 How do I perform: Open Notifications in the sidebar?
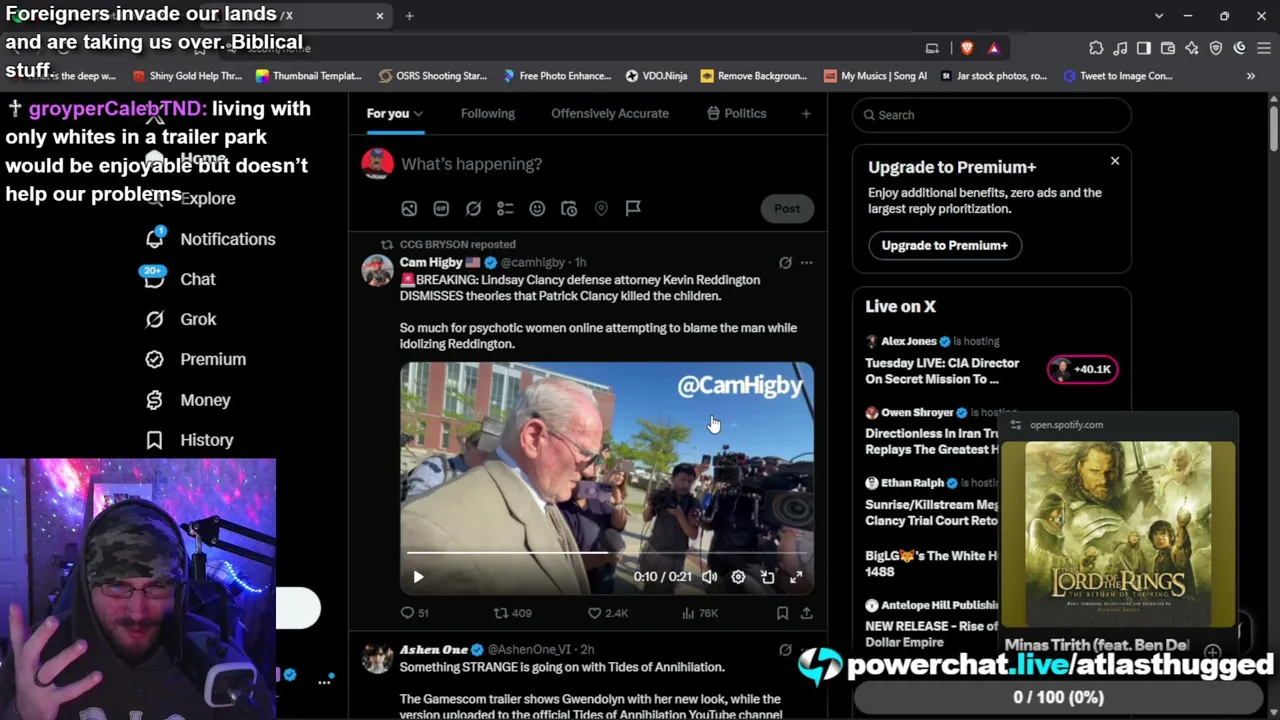point(210,239)
